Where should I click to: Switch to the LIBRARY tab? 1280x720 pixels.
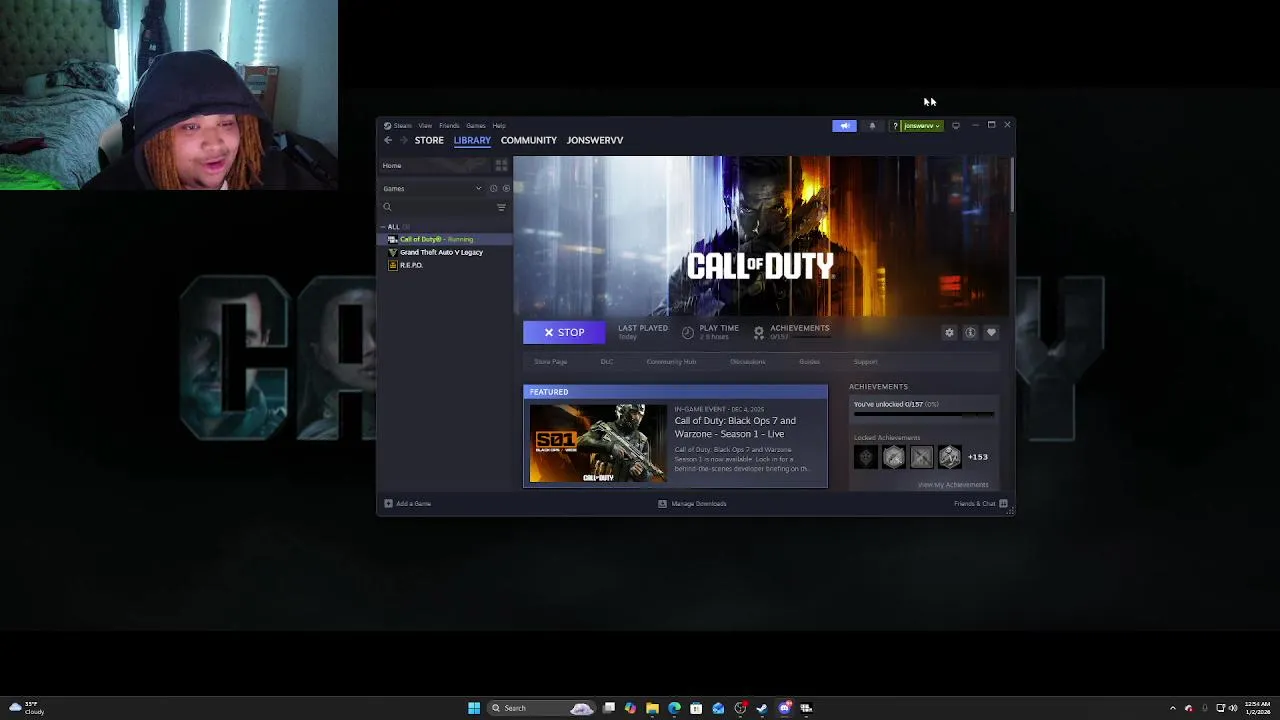point(472,140)
